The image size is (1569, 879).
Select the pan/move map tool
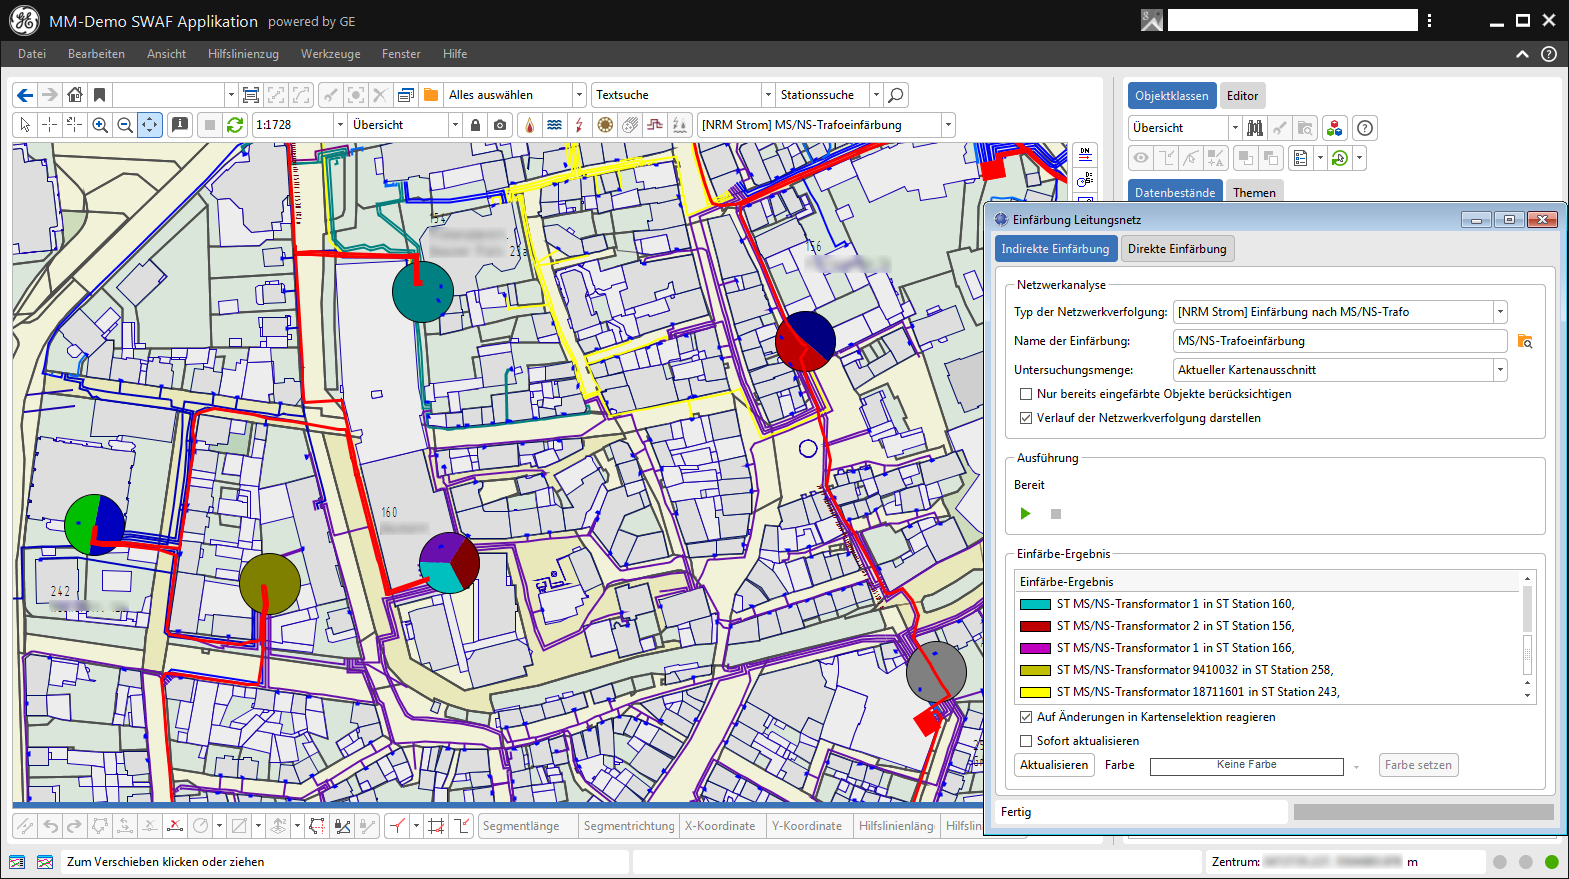(x=149, y=125)
